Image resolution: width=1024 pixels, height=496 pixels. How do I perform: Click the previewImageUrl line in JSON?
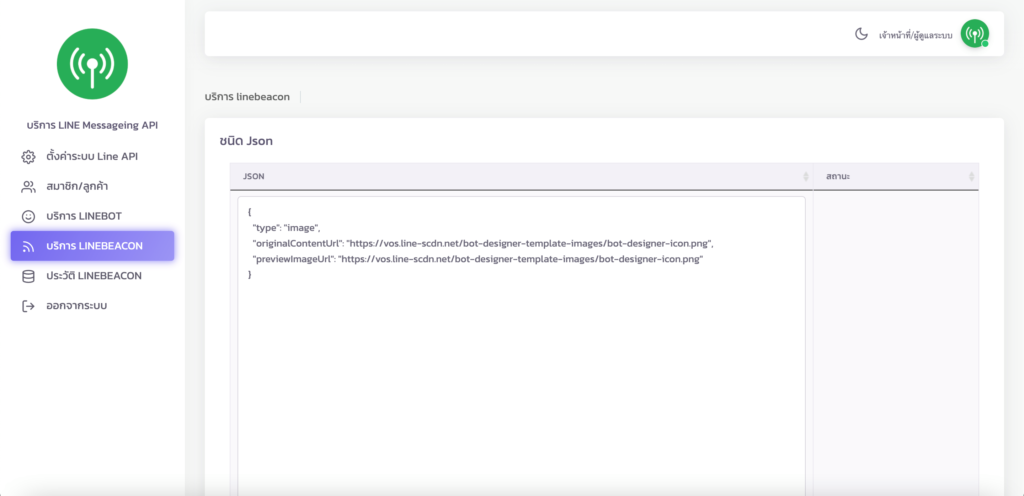[x=477, y=259]
